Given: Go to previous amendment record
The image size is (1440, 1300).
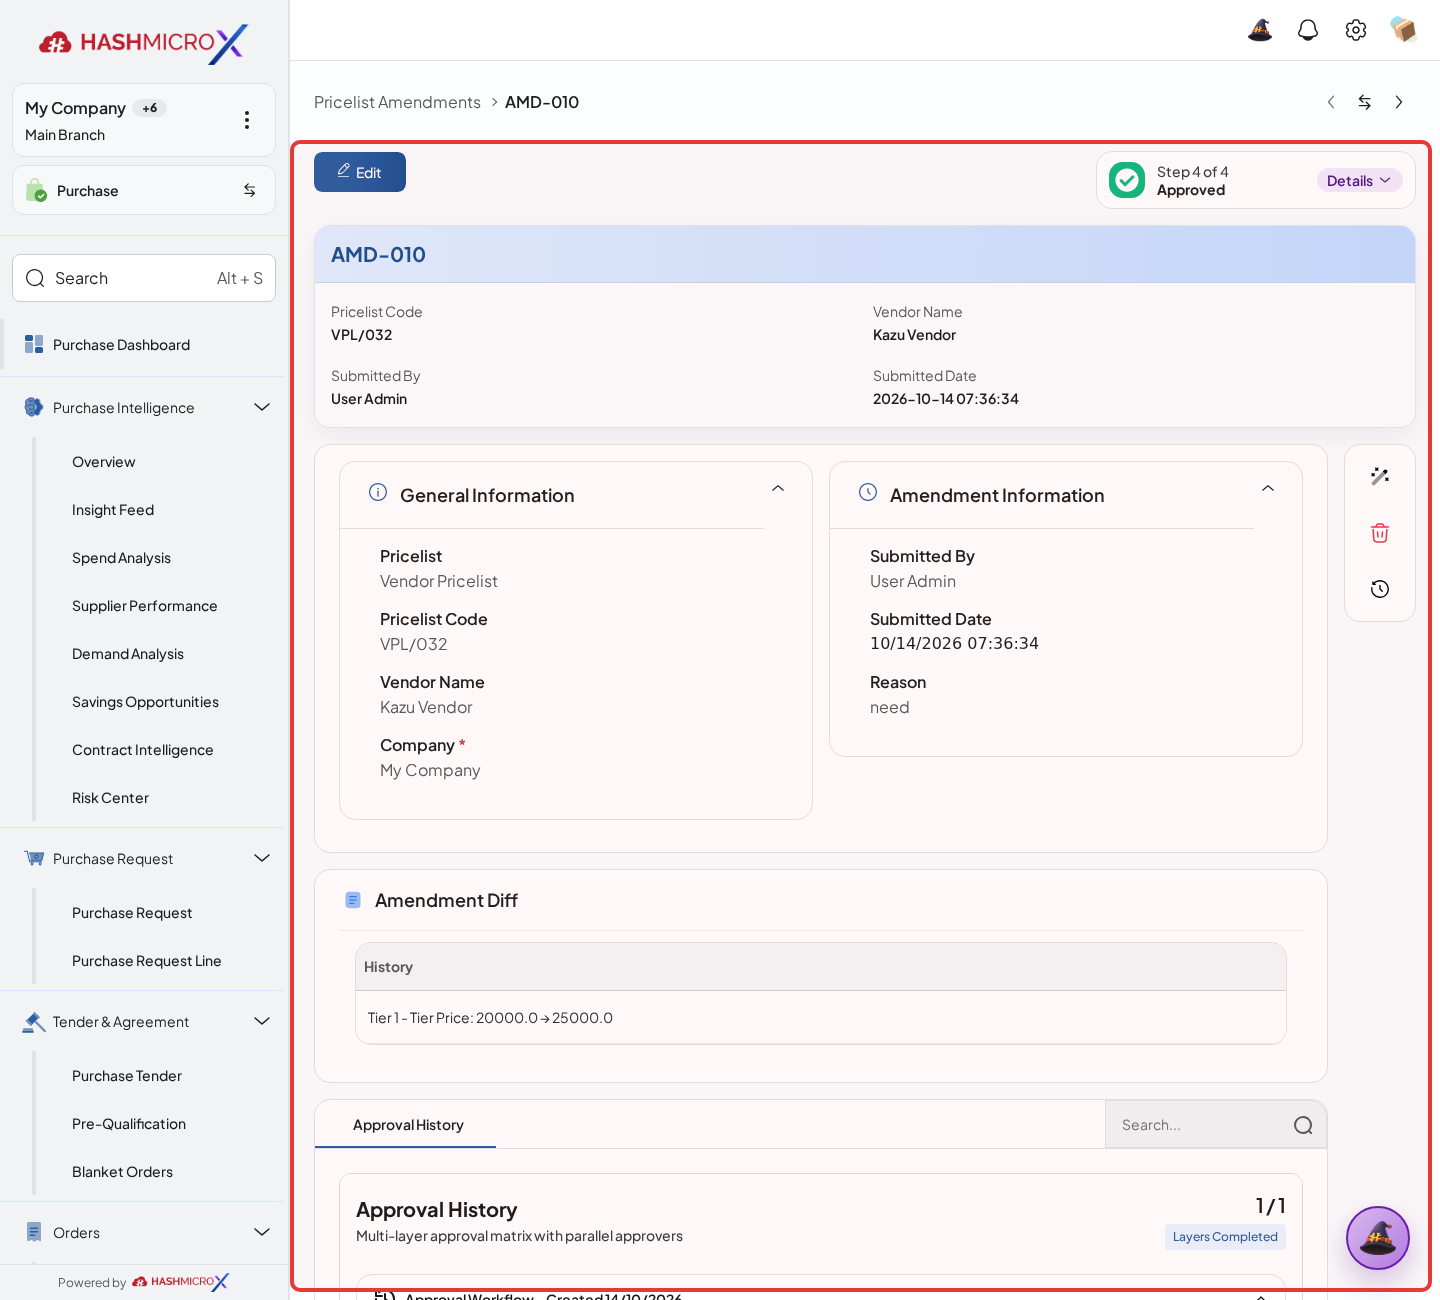Looking at the screenshot, I should tap(1331, 102).
